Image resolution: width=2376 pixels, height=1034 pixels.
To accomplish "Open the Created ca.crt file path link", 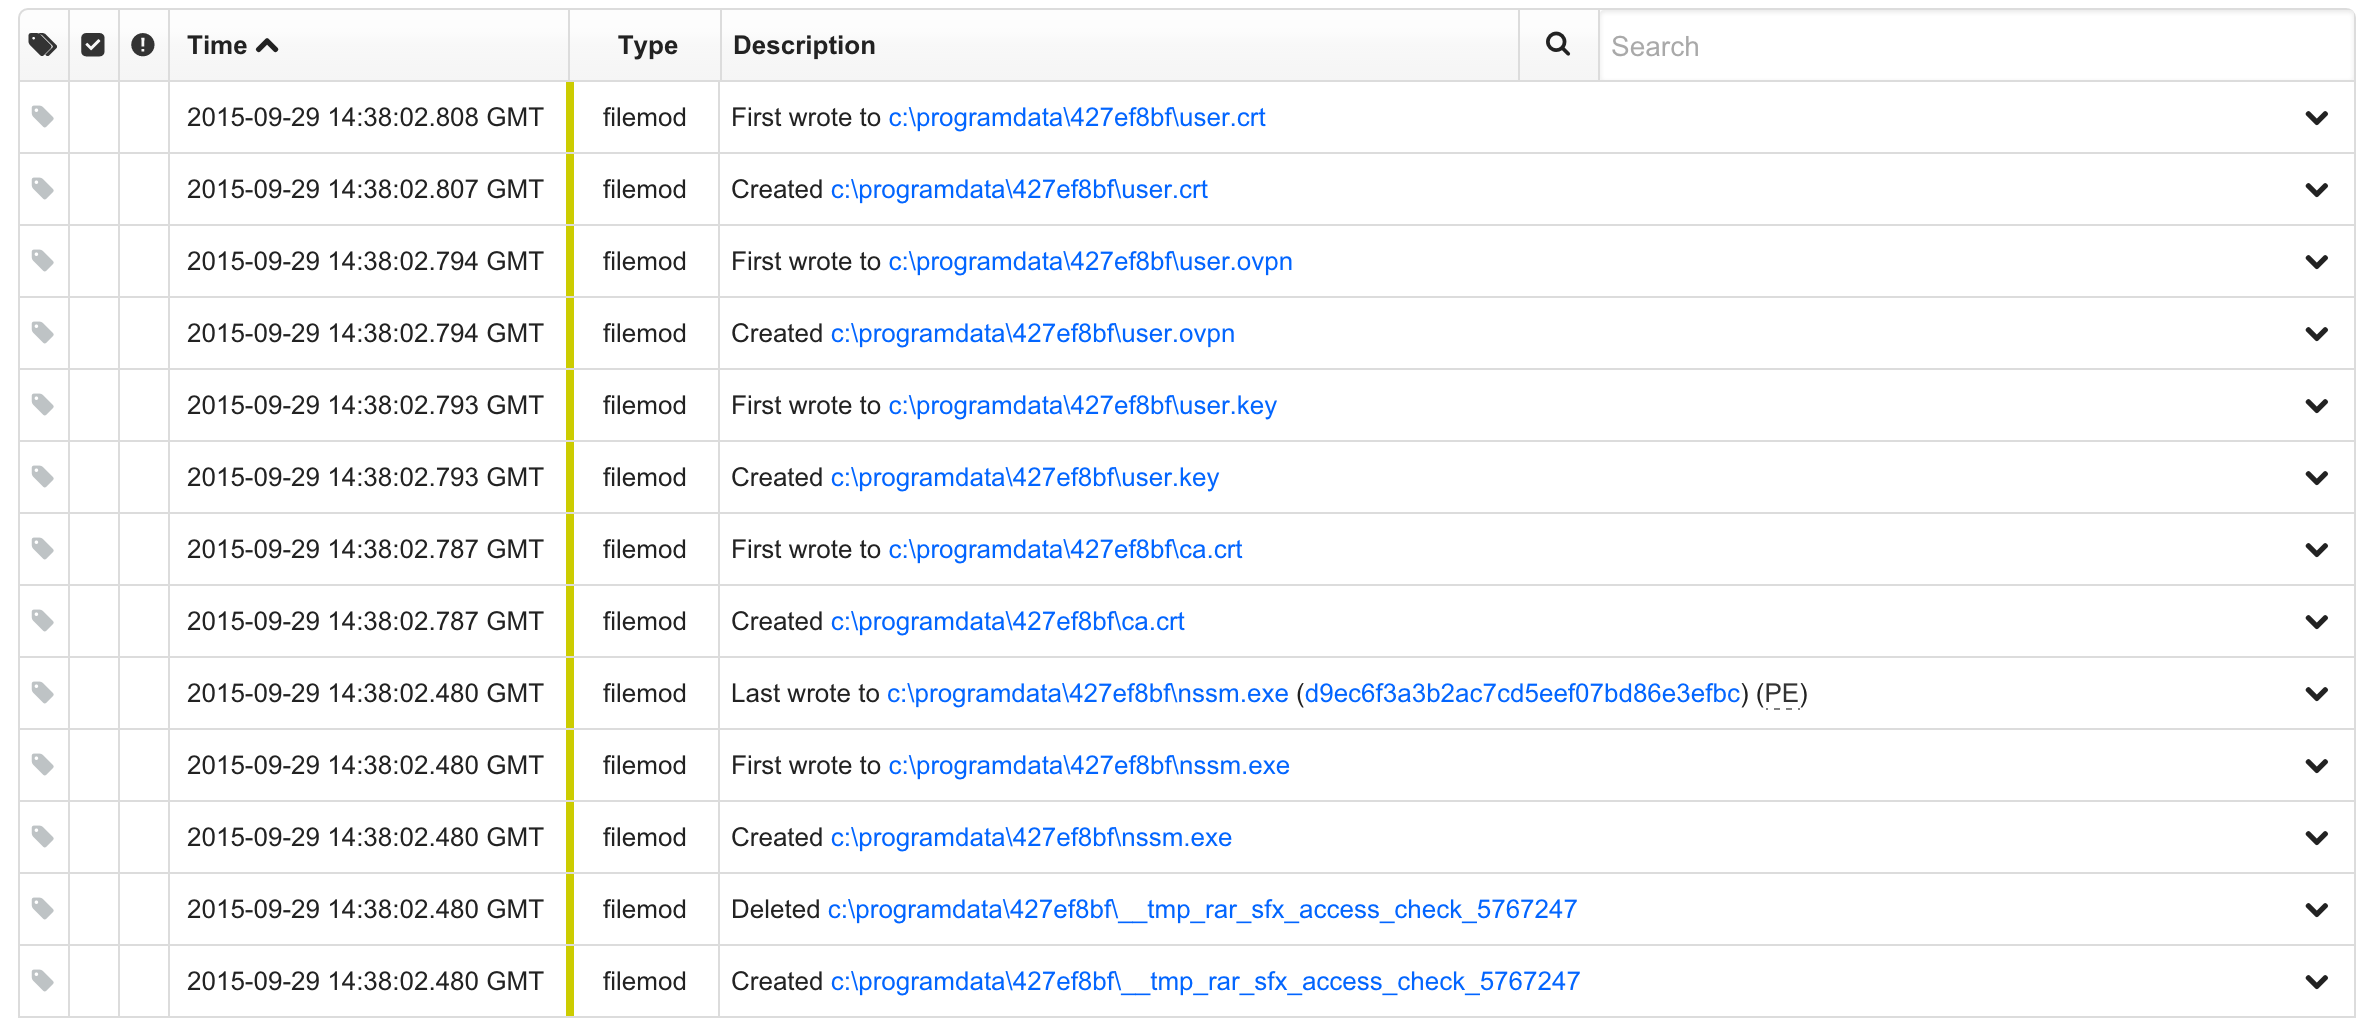I will 1007,621.
